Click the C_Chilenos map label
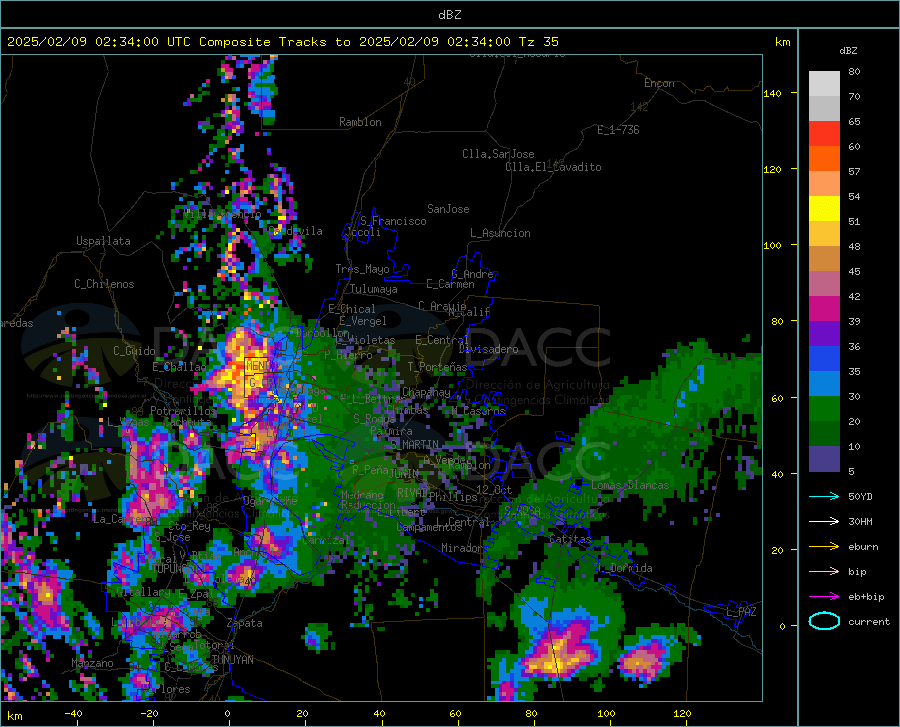900x727 pixels. (104, 284)
